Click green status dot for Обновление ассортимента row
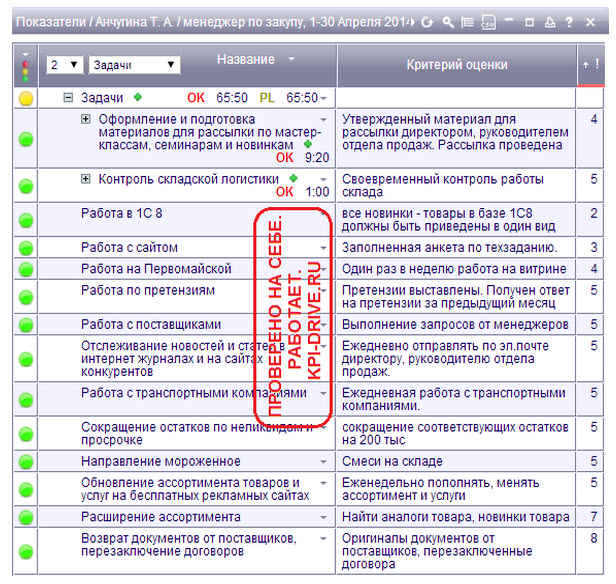 [26, 490]
